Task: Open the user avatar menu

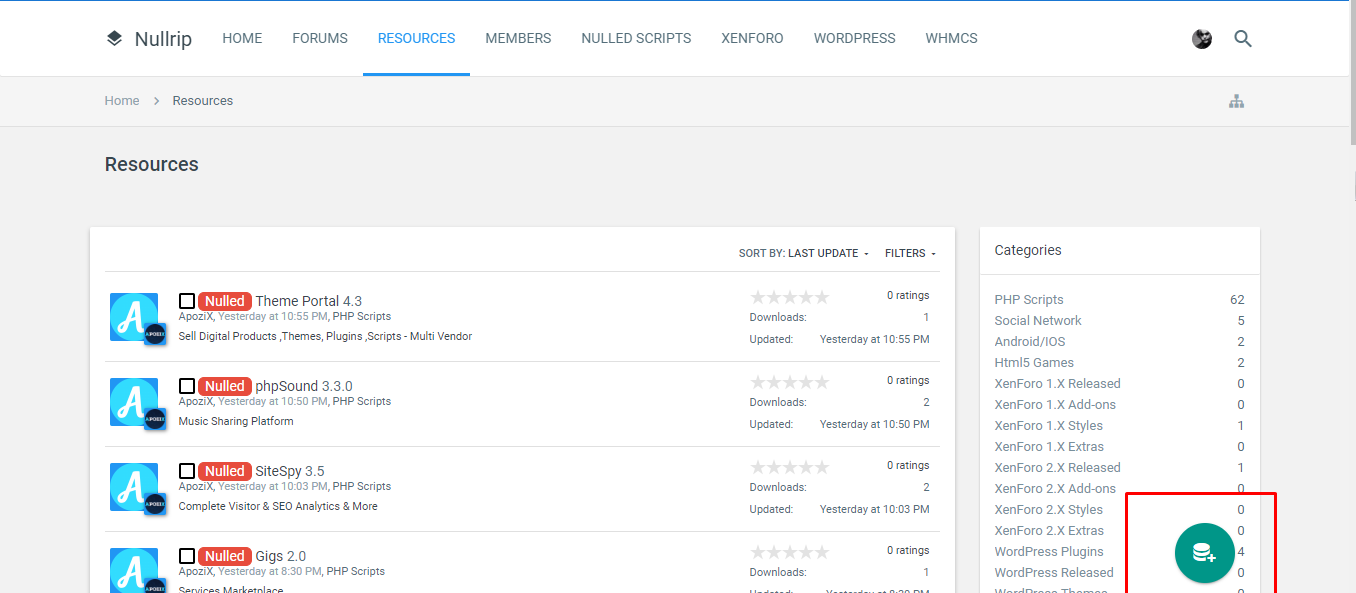Action: click(1202, 39)
